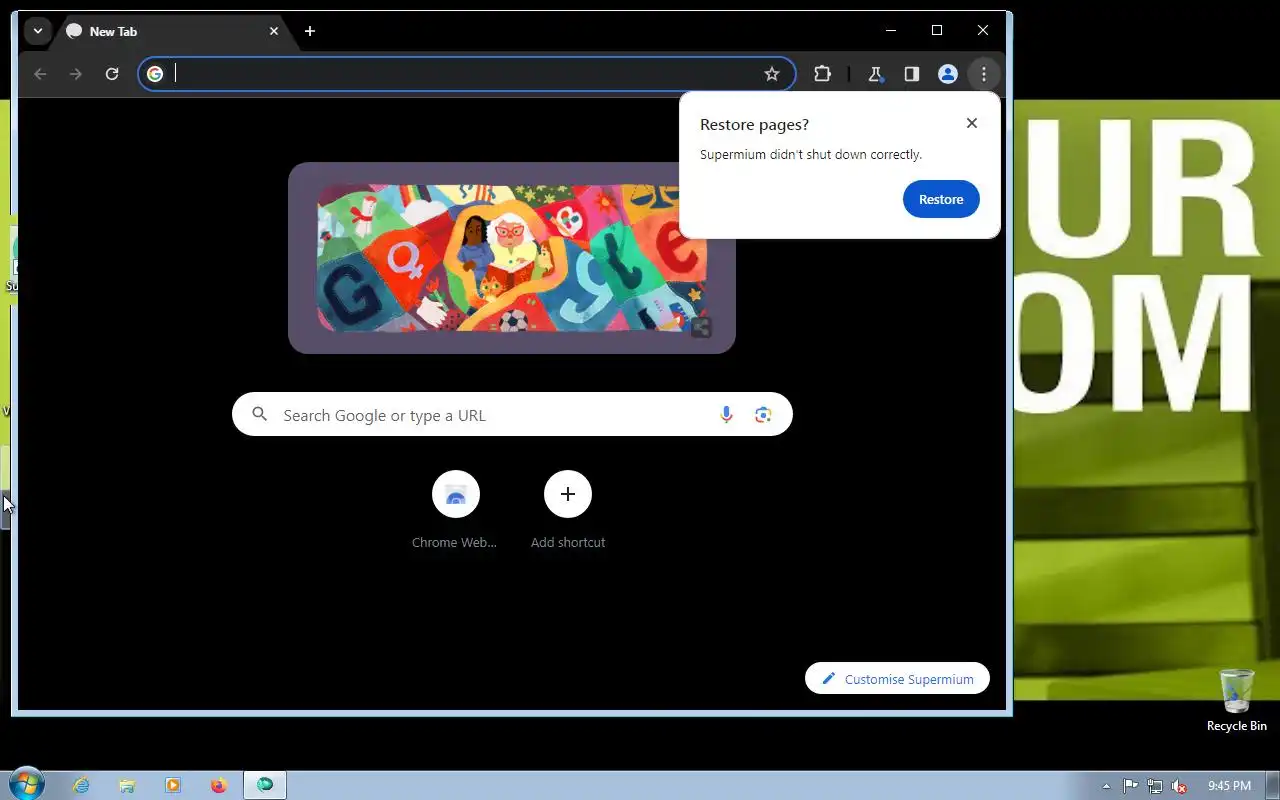Click the Google site icon in address bar
The width and height of the screenshot is (1280, 800).
[x=155, y=74]
